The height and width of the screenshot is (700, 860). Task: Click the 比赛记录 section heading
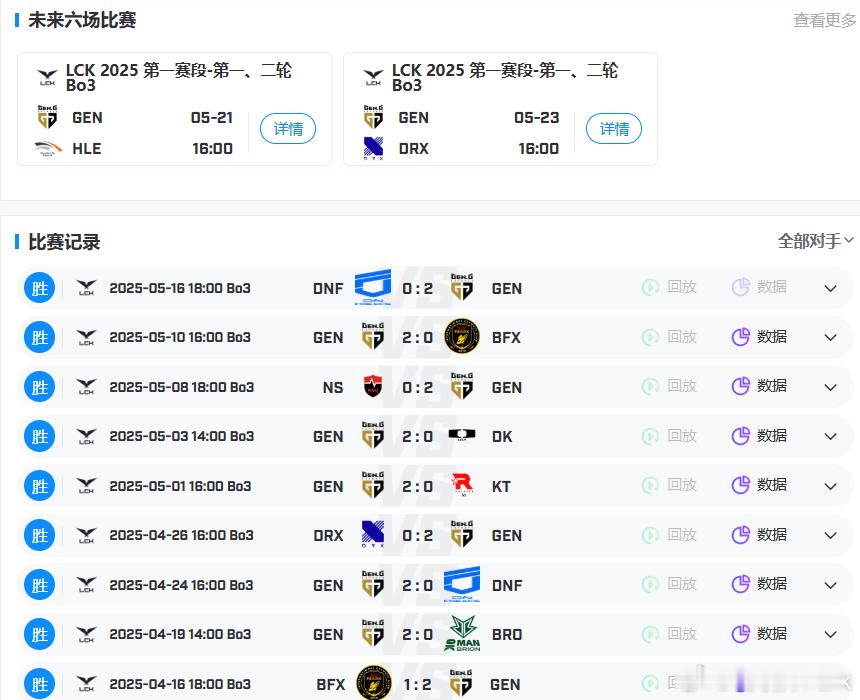tap(64, 242)
